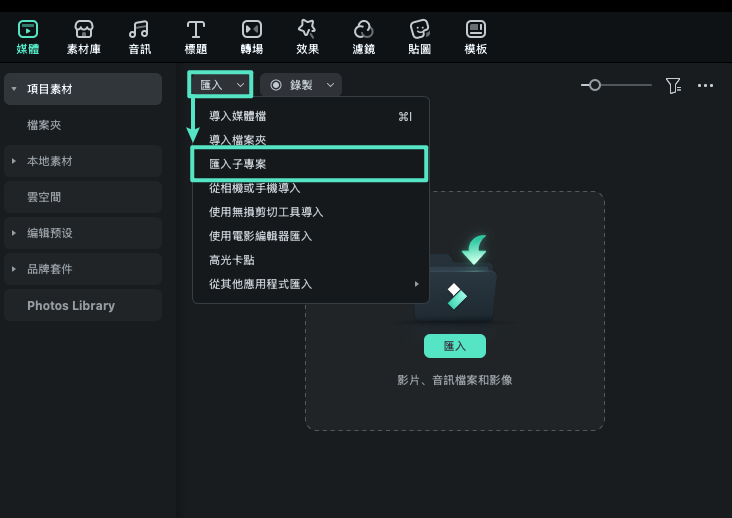Expand the 编辑预设 section arrow
Screen dimensions: 732x518
point(14,233)
